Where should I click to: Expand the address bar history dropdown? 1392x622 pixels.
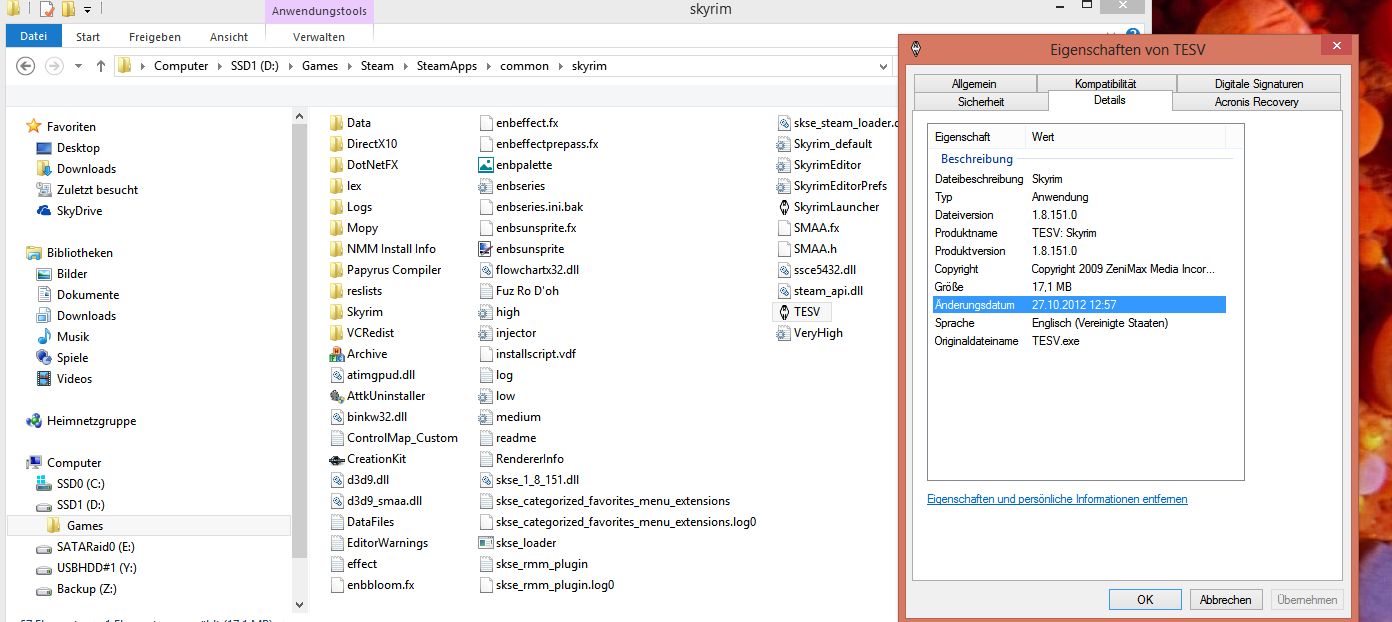(x=882, y=66)
